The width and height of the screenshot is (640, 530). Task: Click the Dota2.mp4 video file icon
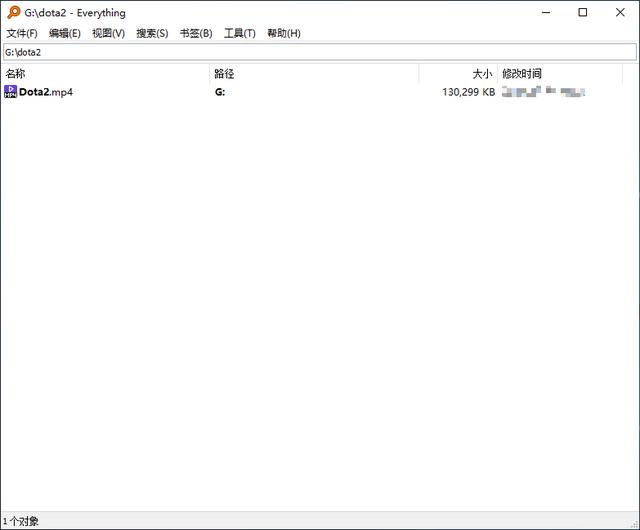pos(11,91)
